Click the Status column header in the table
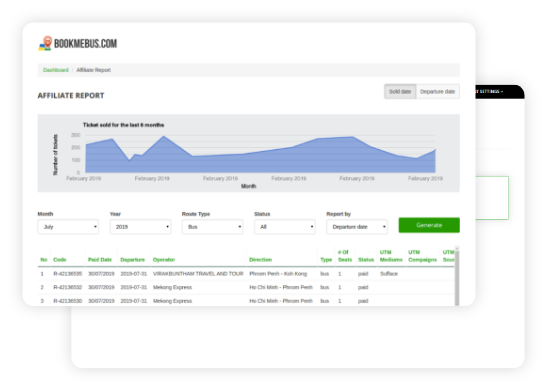 point(366,260)
